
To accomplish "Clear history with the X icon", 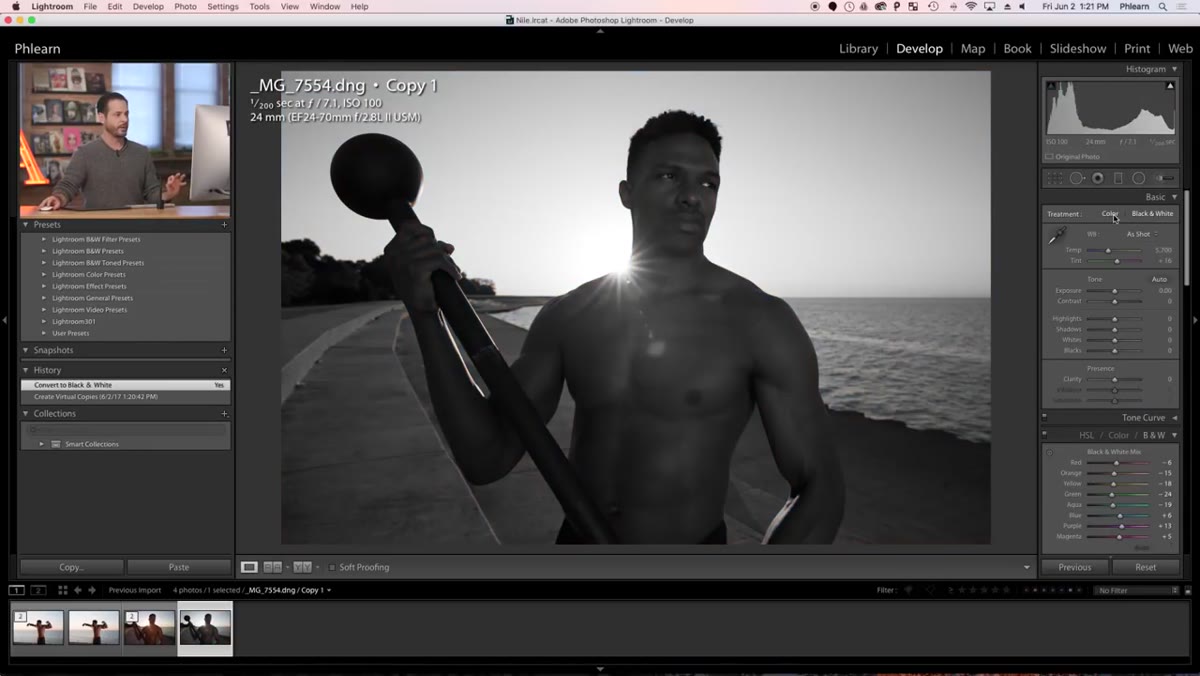I will 224,370.
